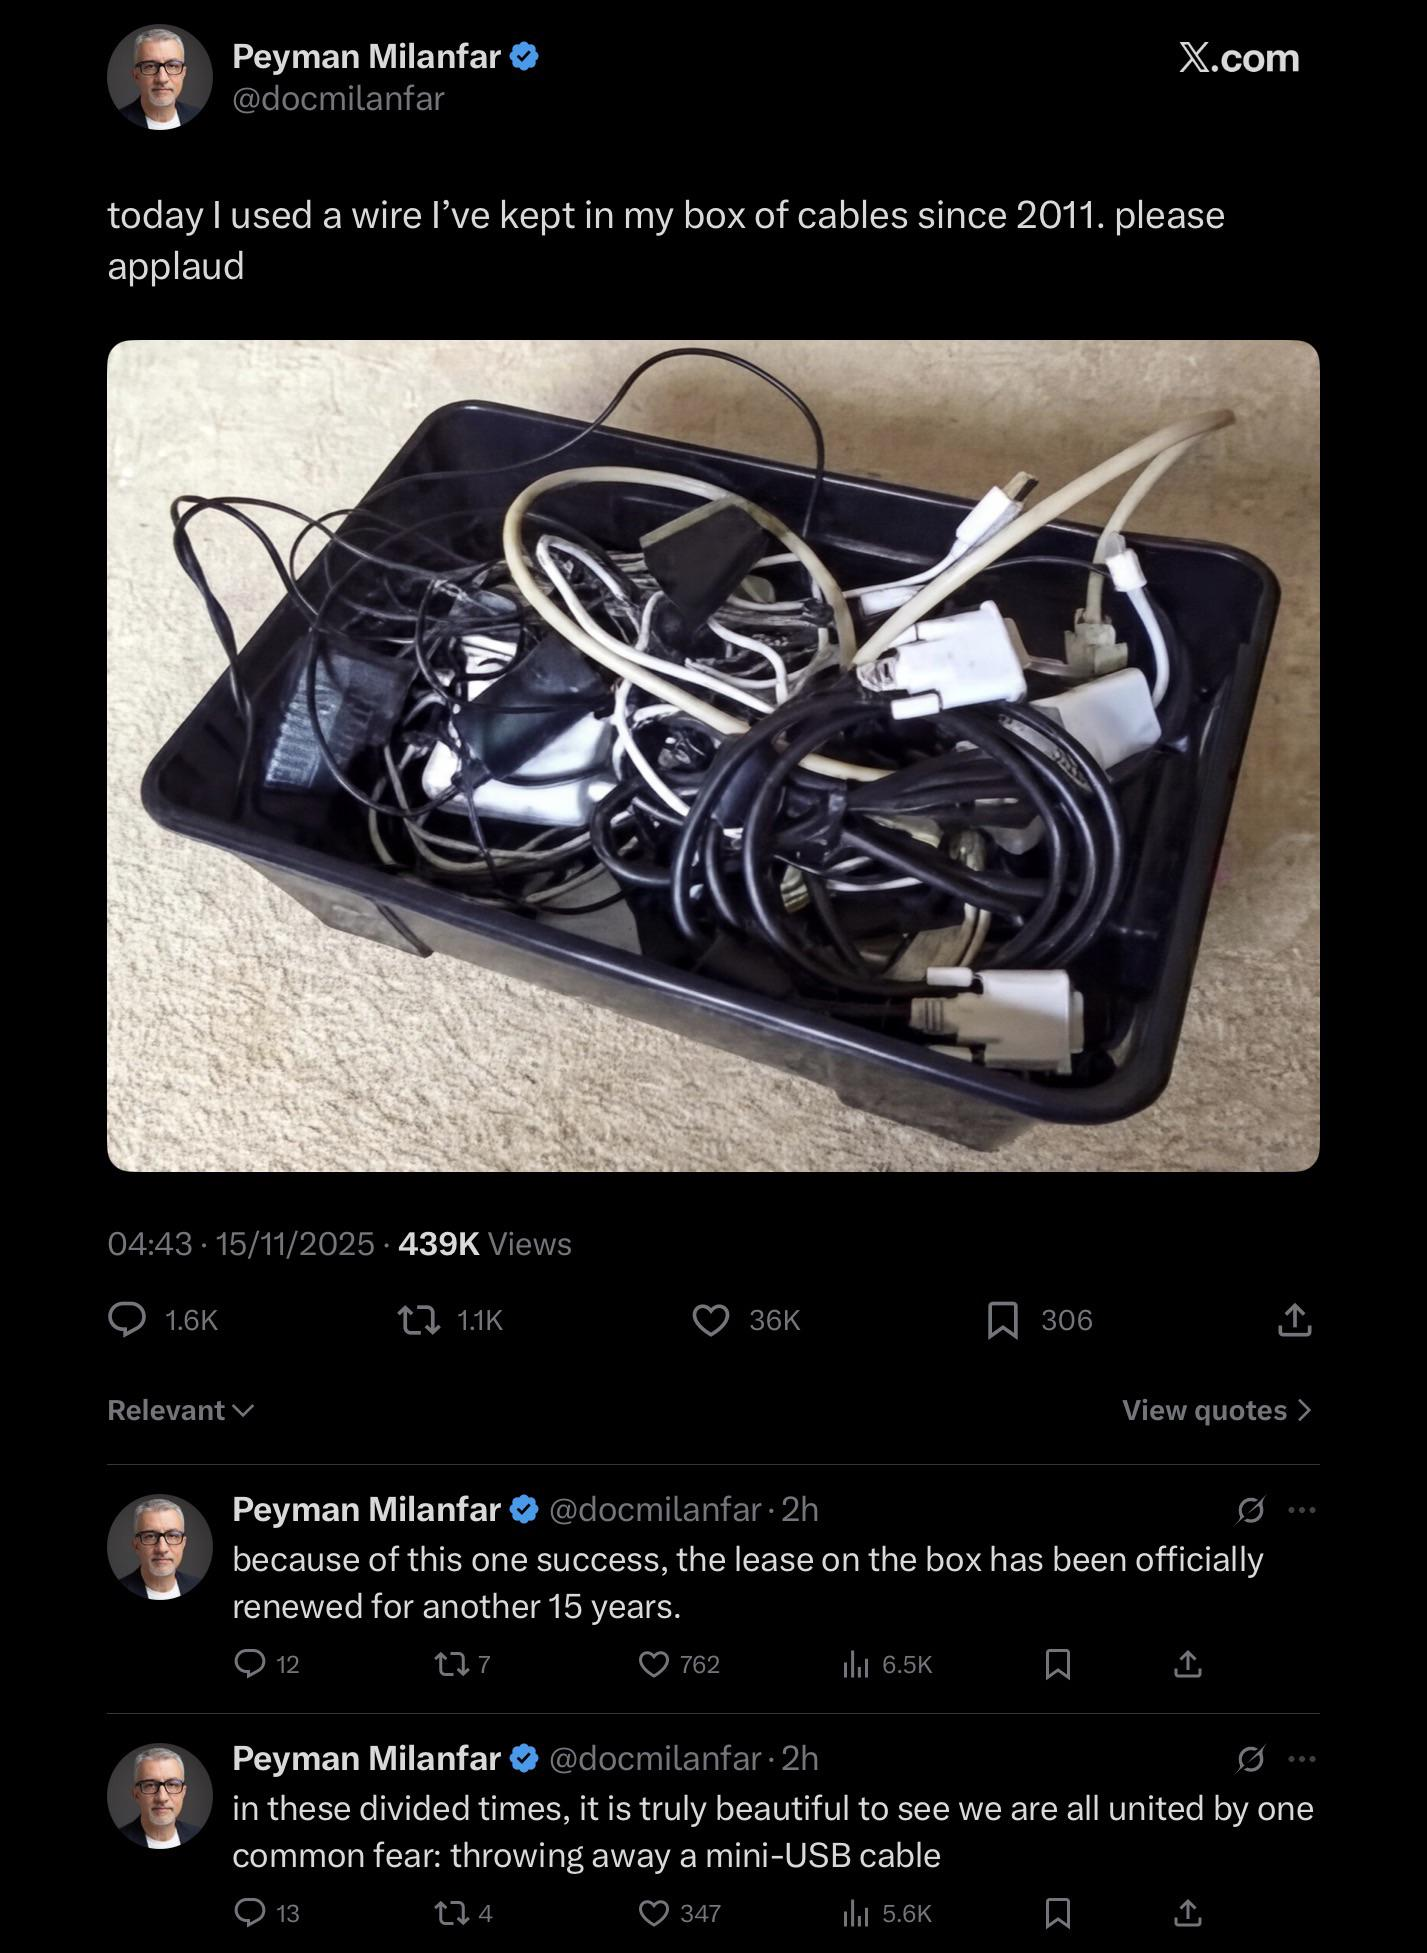
Task: Share the lease renewal reply
Action: (x=1187, y=1664)
